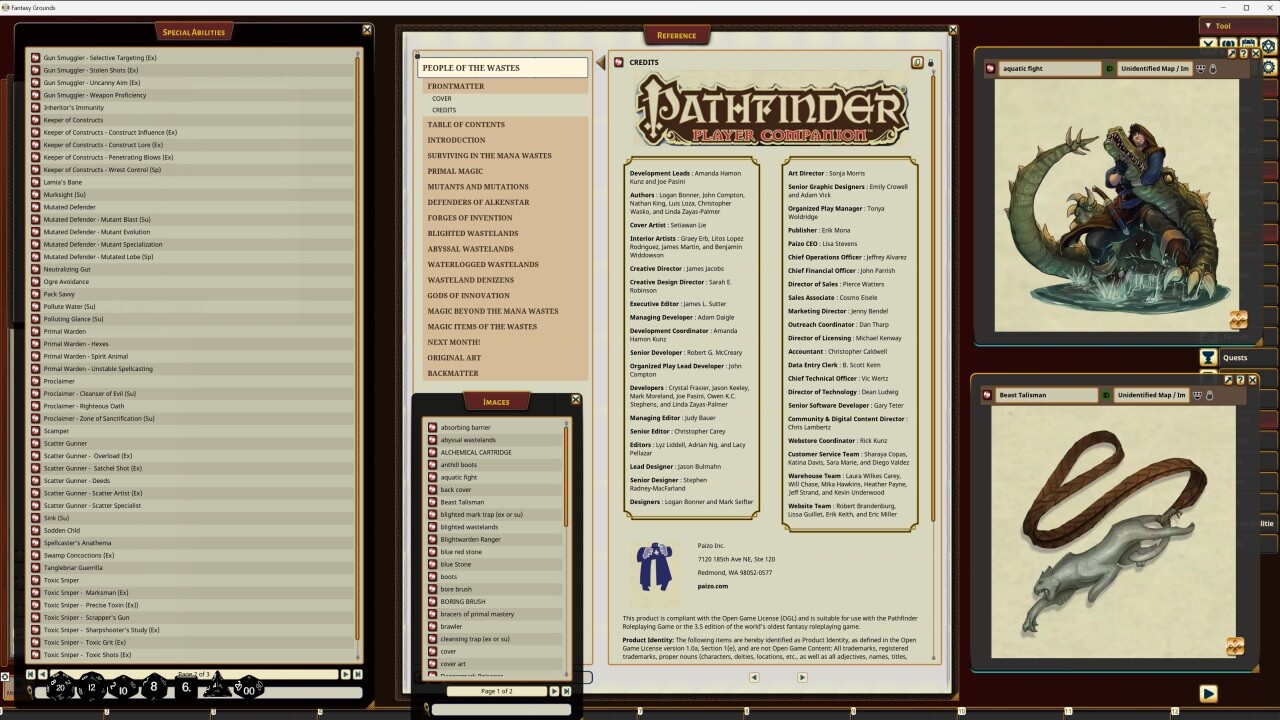Expand the Primal Magic chapter

click(x=455, y=171)
